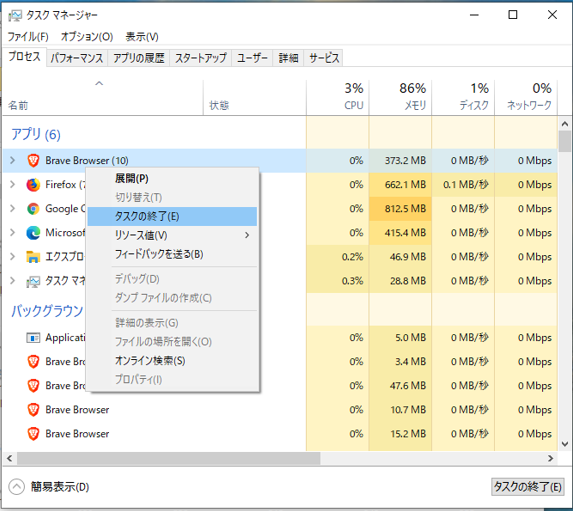This screenshot has width=573, height=511.
Task: Sort by the 状態 column header
Action: coord(255,97)
